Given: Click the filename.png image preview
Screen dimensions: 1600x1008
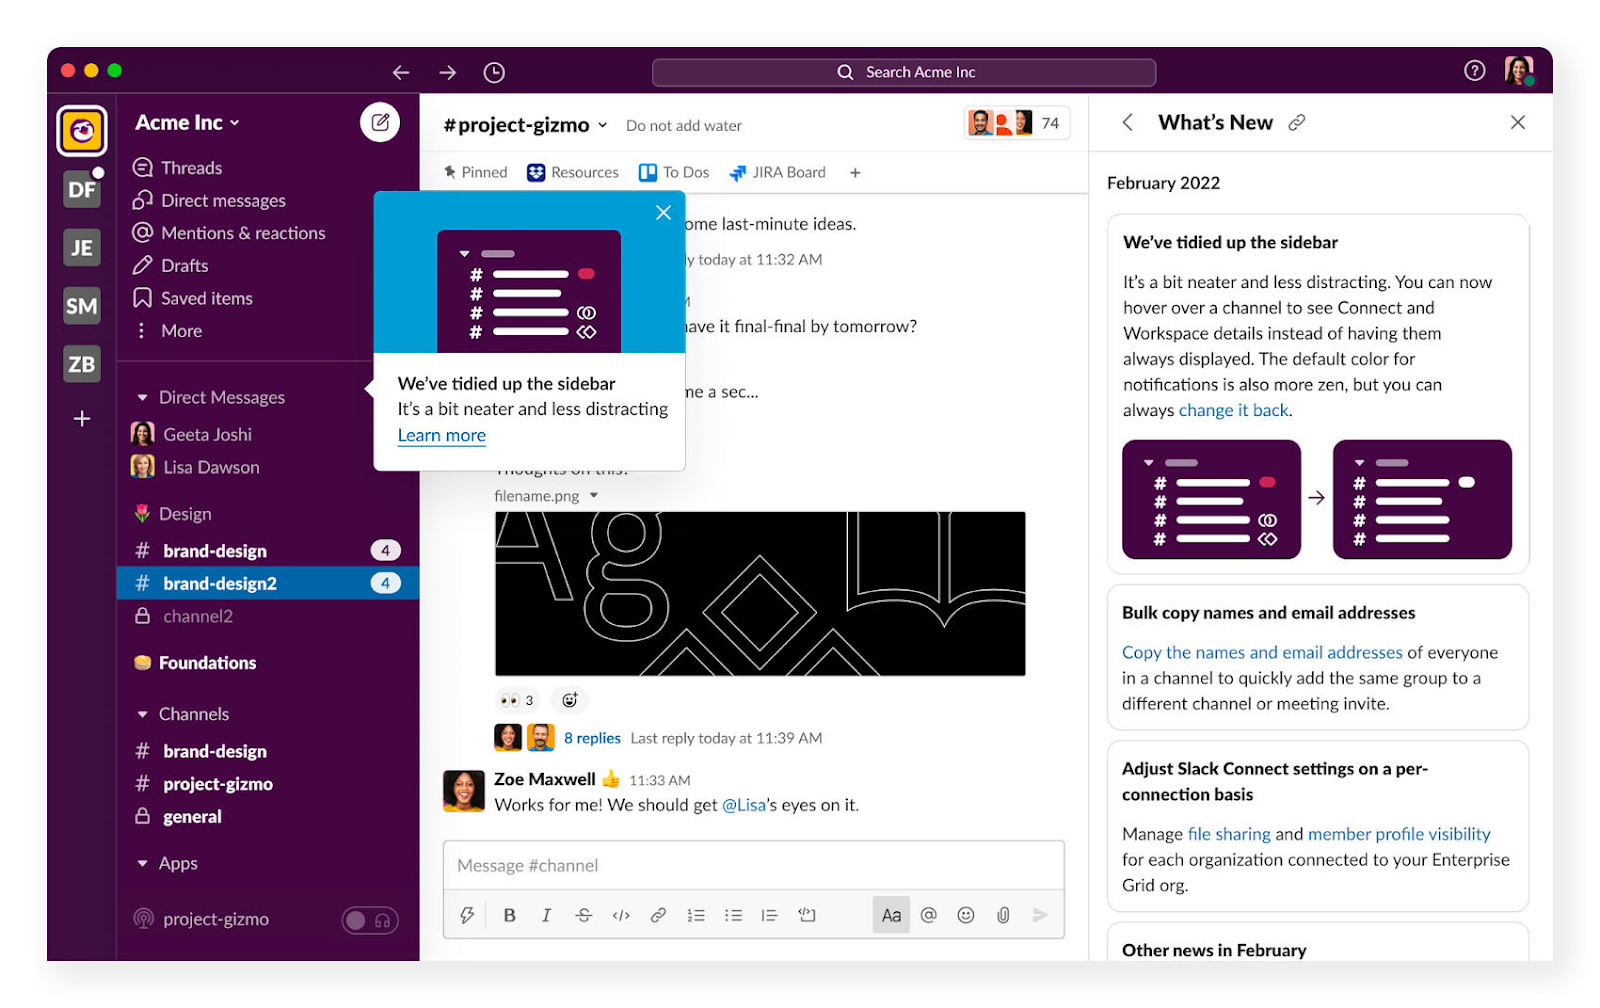Looking at the screenshot, I should coord(759,594).
